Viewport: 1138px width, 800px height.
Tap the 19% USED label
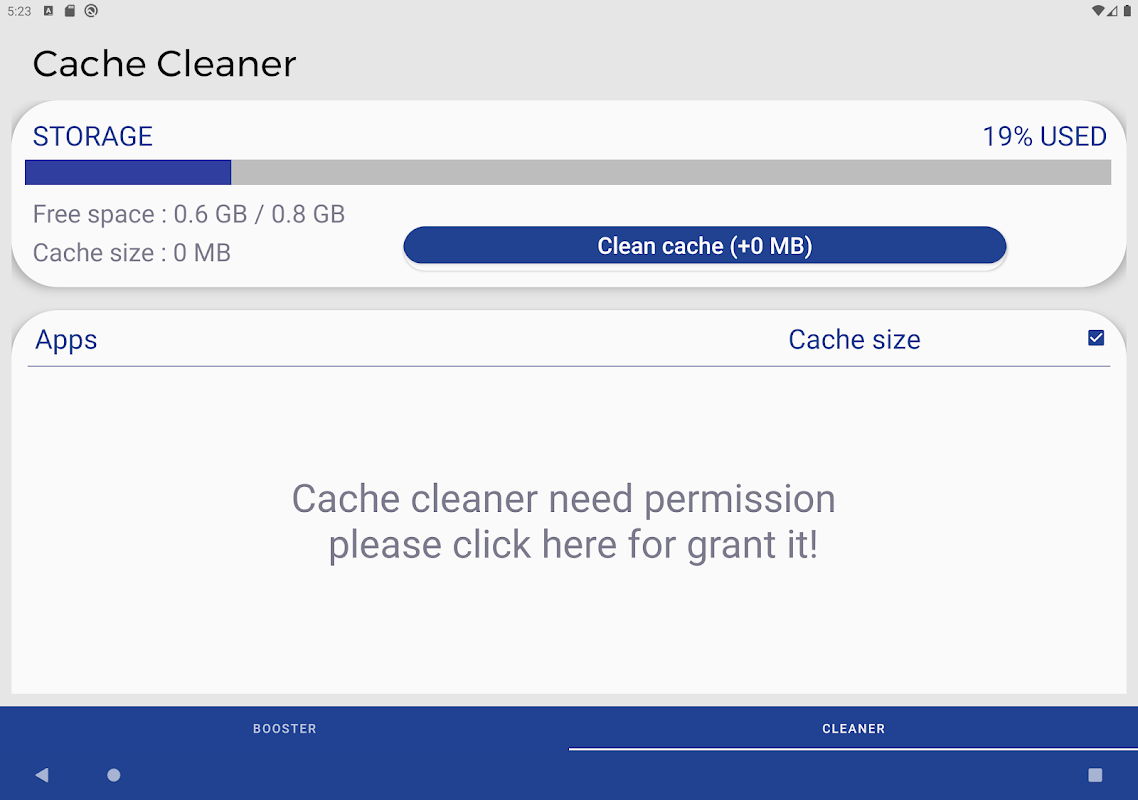tap(1044, 137)
